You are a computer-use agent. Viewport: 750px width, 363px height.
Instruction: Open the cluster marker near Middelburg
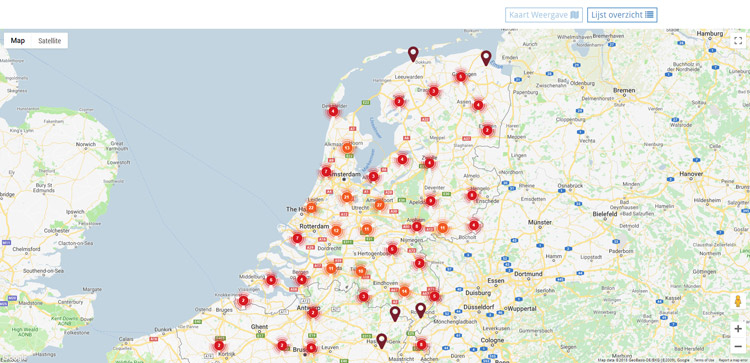click(x=271, y=280)
